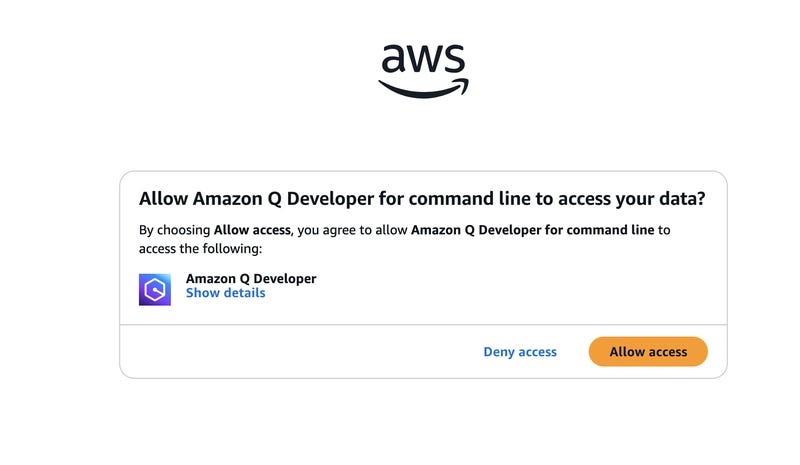Click the orange Allow access button
The width and height of the screenshot is (800, 465).
point(648,352)
